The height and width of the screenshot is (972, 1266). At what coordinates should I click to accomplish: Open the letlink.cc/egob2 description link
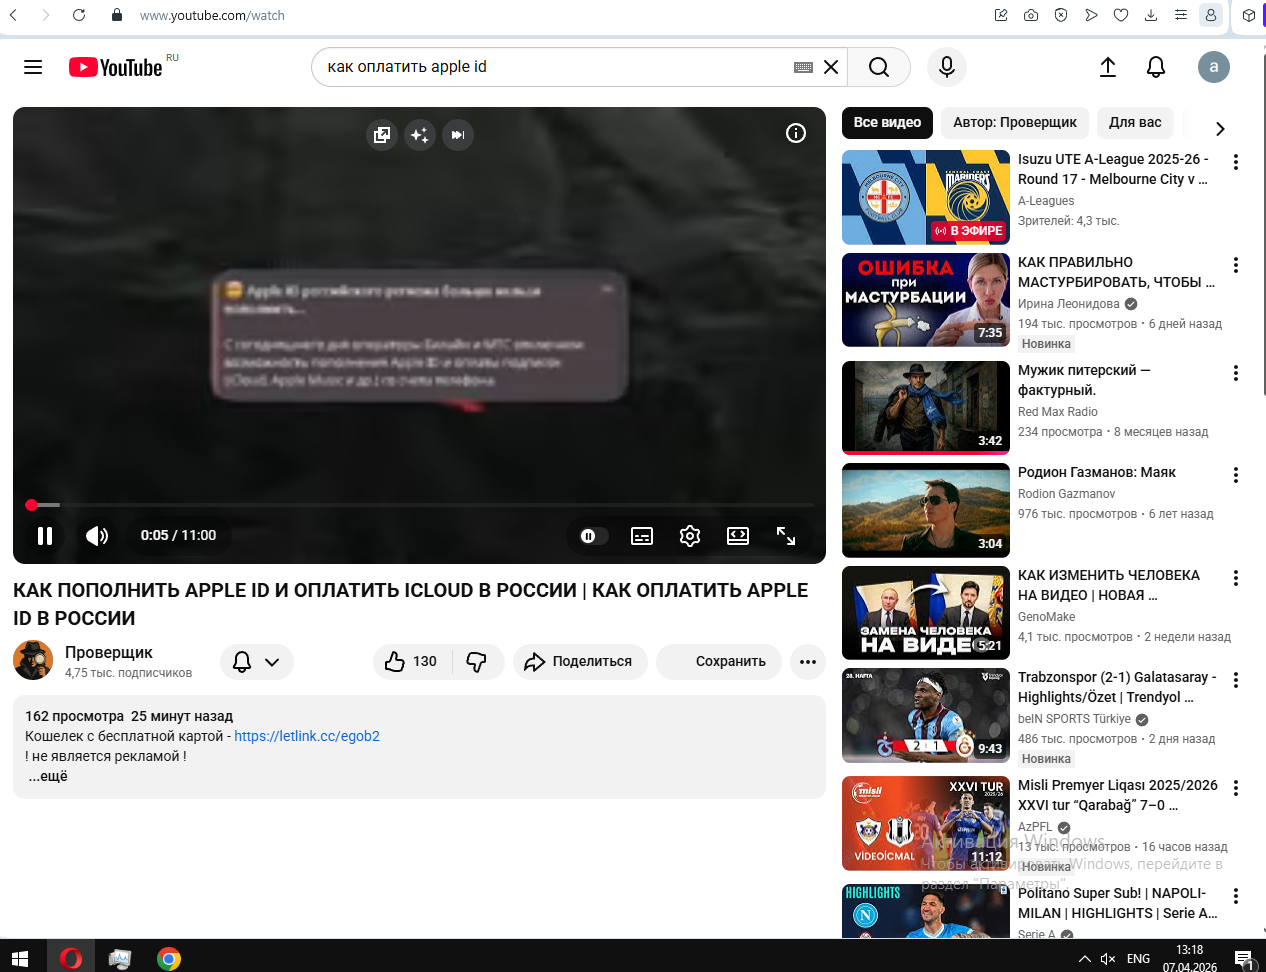click(x=306, y=736)
